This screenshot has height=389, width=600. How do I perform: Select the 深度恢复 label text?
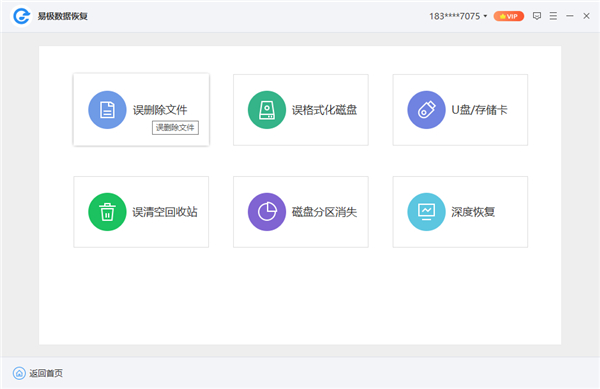tap(473, 212)
